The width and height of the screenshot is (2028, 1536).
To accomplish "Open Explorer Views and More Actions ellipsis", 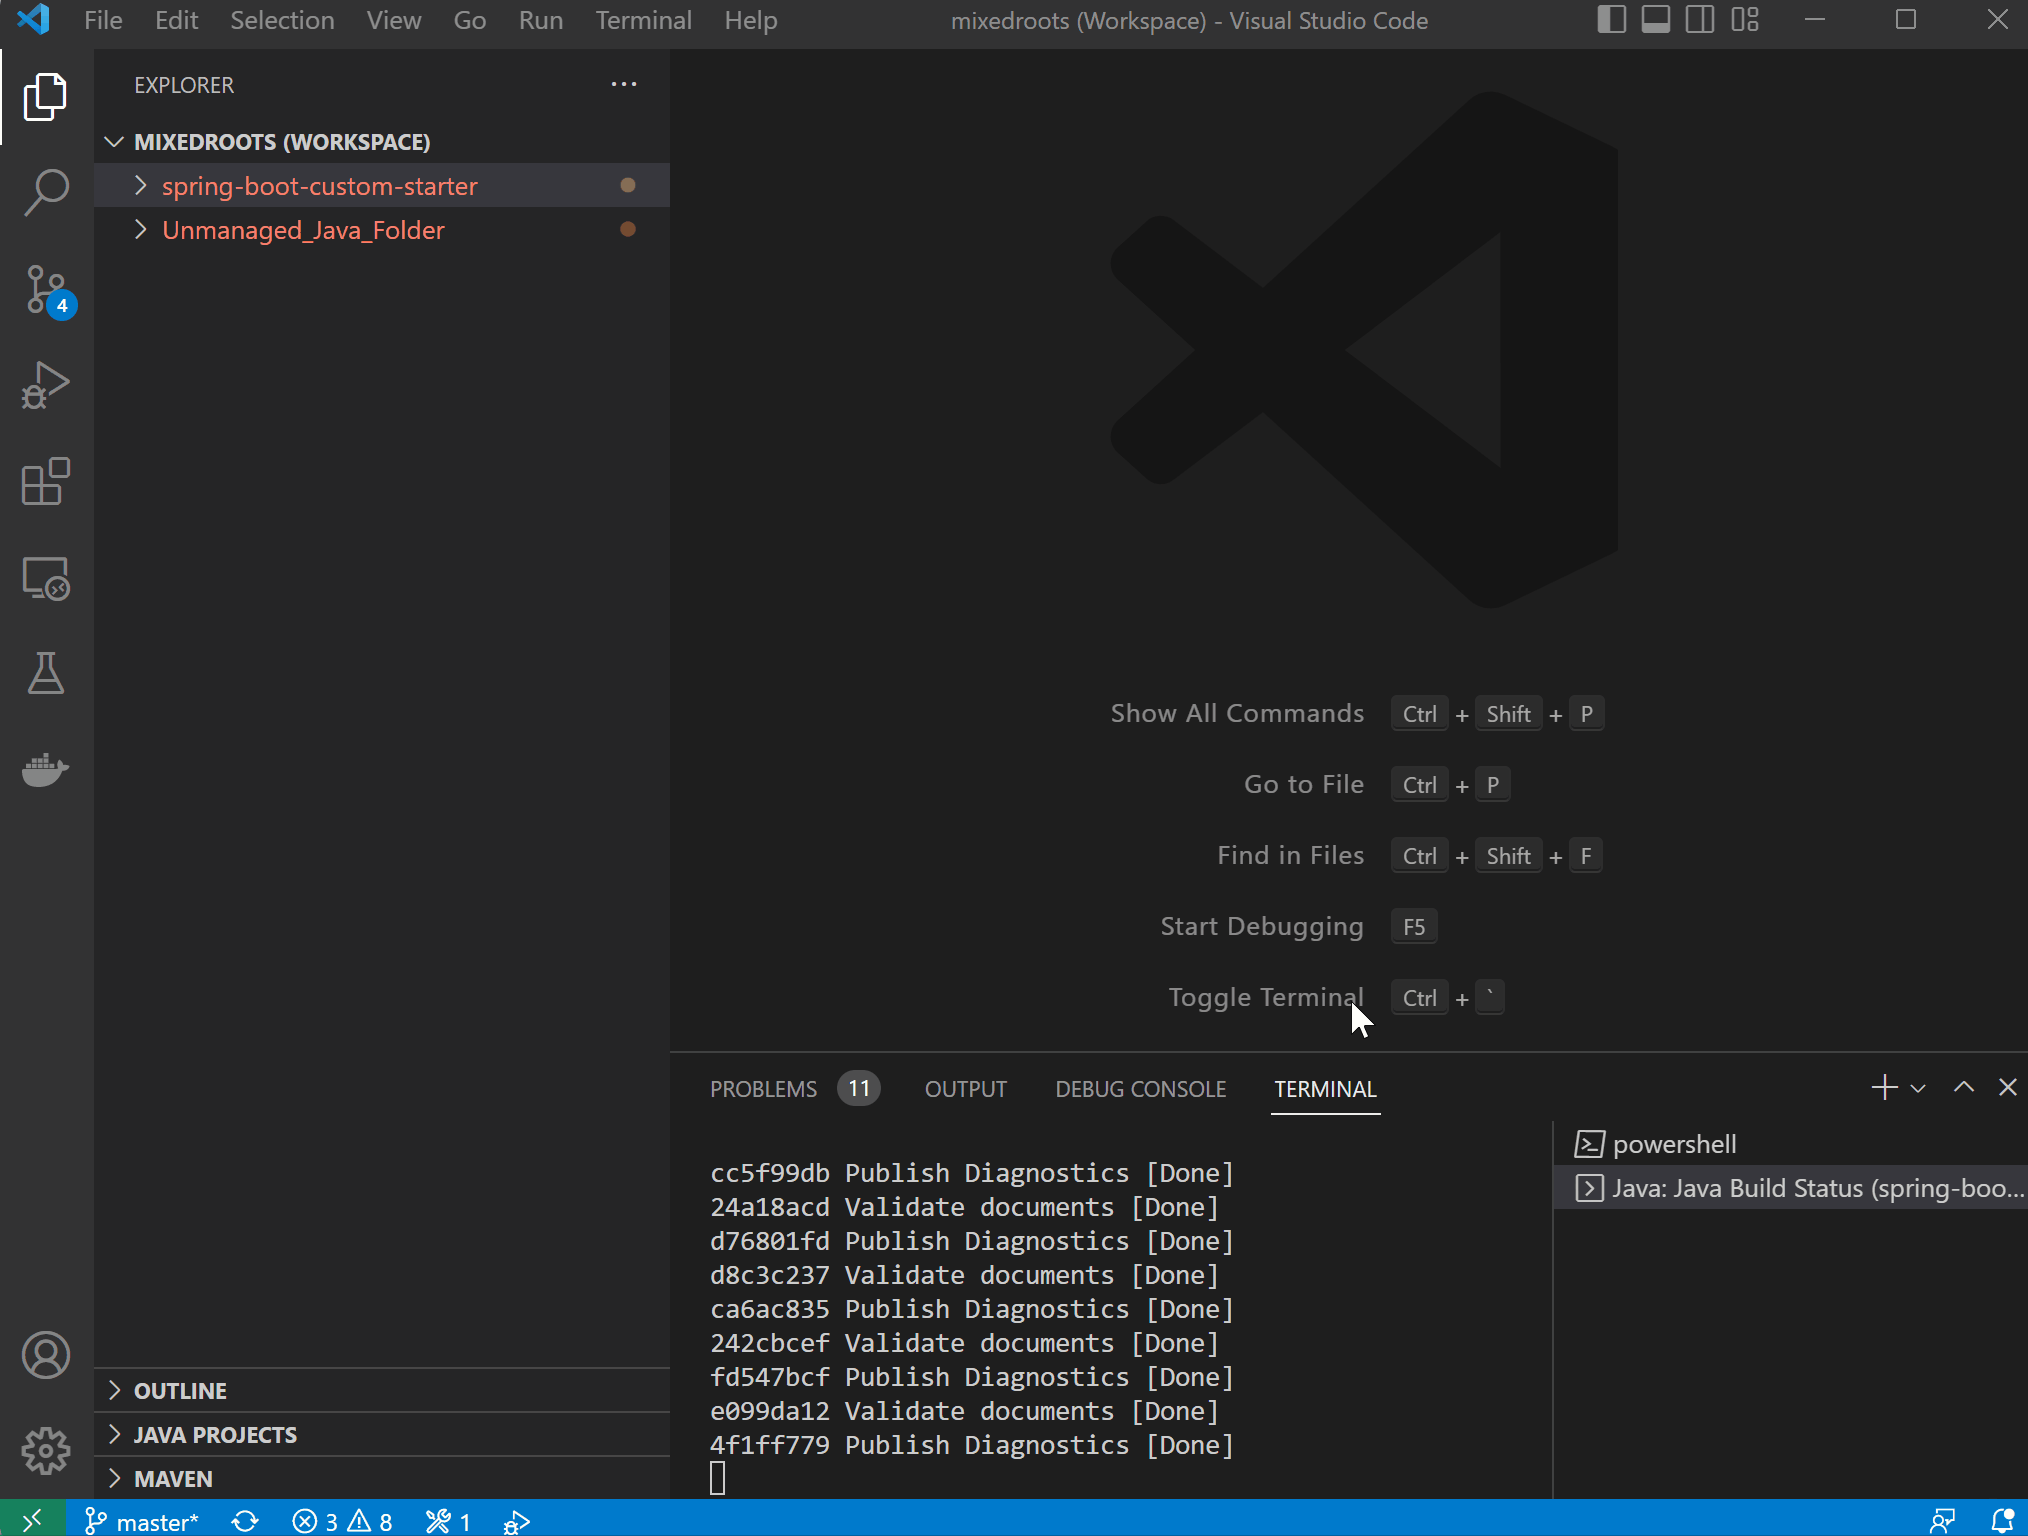I will pos(624,85).
